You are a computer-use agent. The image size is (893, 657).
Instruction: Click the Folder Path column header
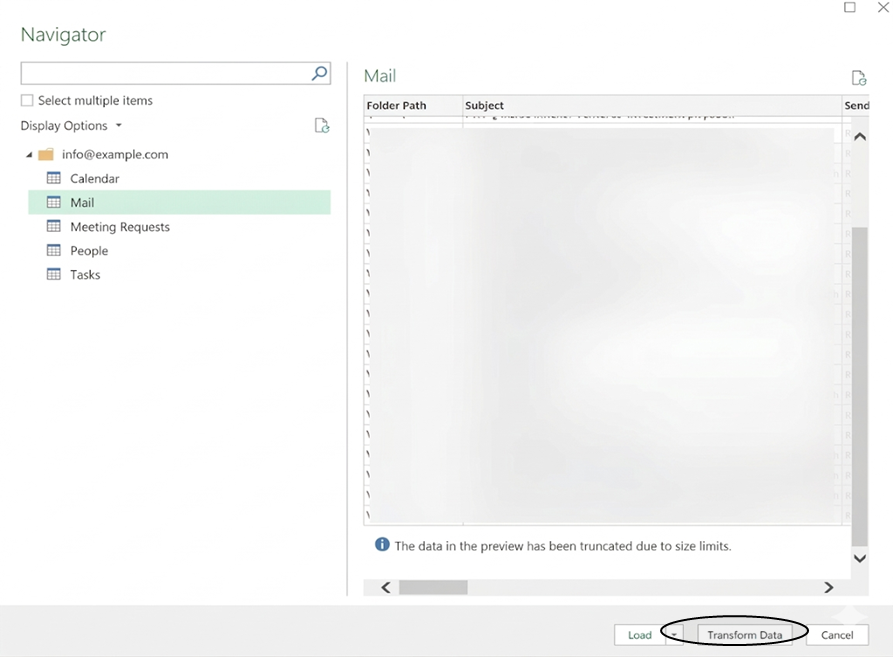pyautogui.click(x=394, y=105)
